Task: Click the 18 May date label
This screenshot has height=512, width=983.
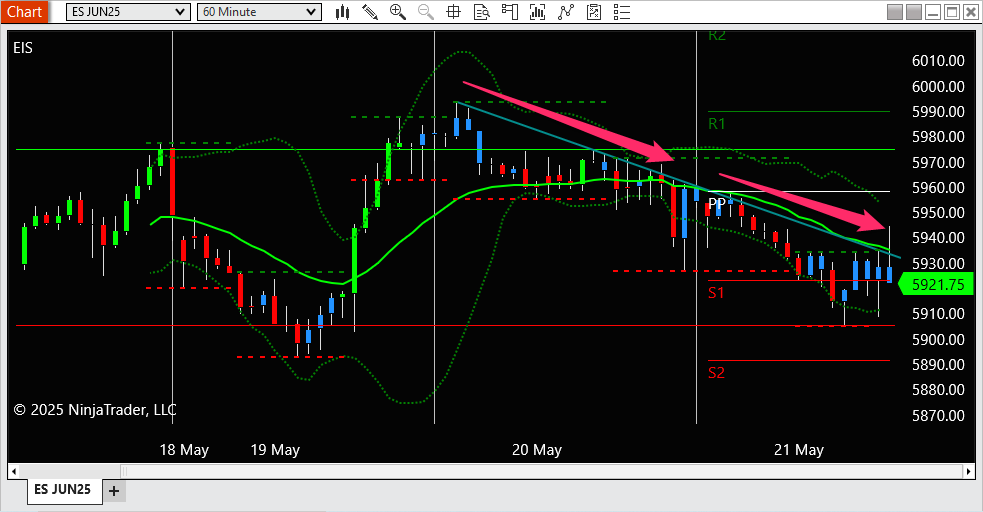Action: (184, 450)
